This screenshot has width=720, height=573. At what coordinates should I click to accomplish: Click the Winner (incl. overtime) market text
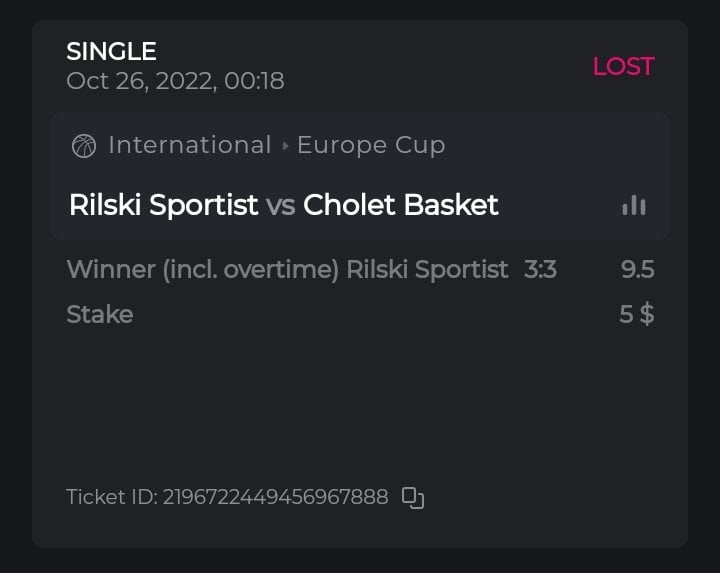tap(204, 269)
